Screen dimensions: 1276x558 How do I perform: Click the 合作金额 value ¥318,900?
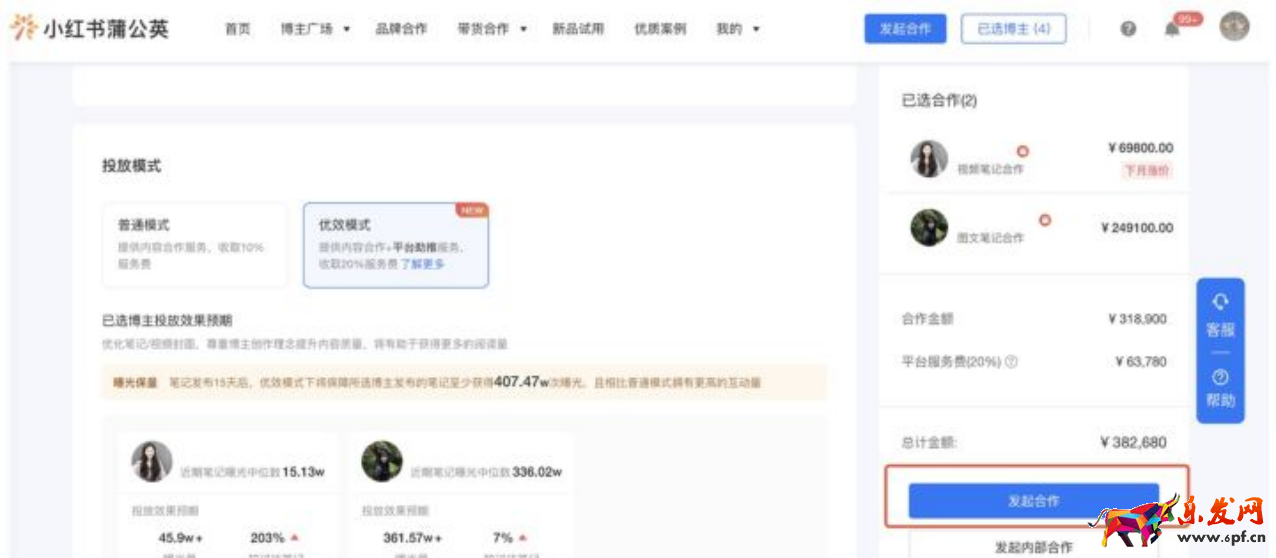[x=1137, y=319]
